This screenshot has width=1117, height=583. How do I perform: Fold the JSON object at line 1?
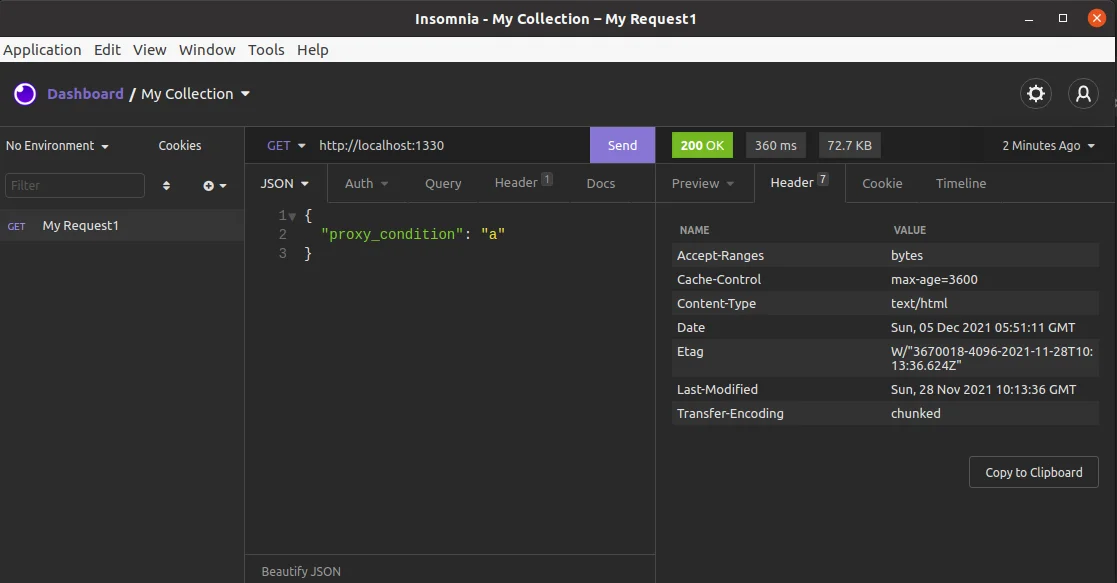292,216
